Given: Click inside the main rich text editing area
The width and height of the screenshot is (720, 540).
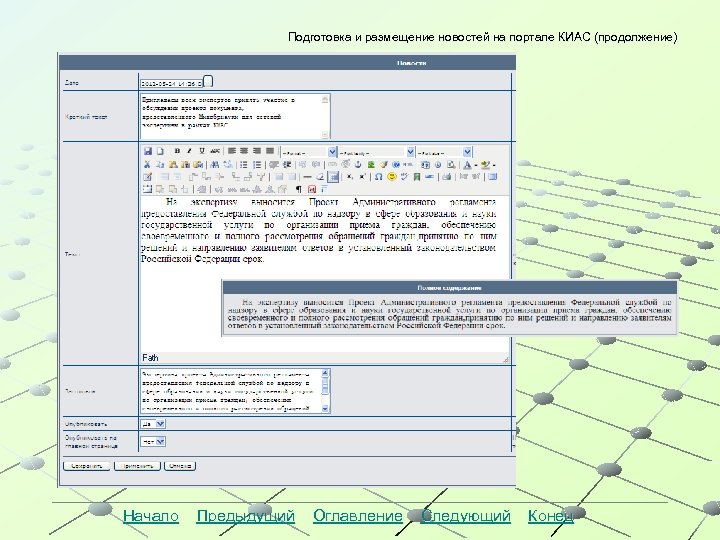Looking at the screenshot, I should tap(325, 273).
